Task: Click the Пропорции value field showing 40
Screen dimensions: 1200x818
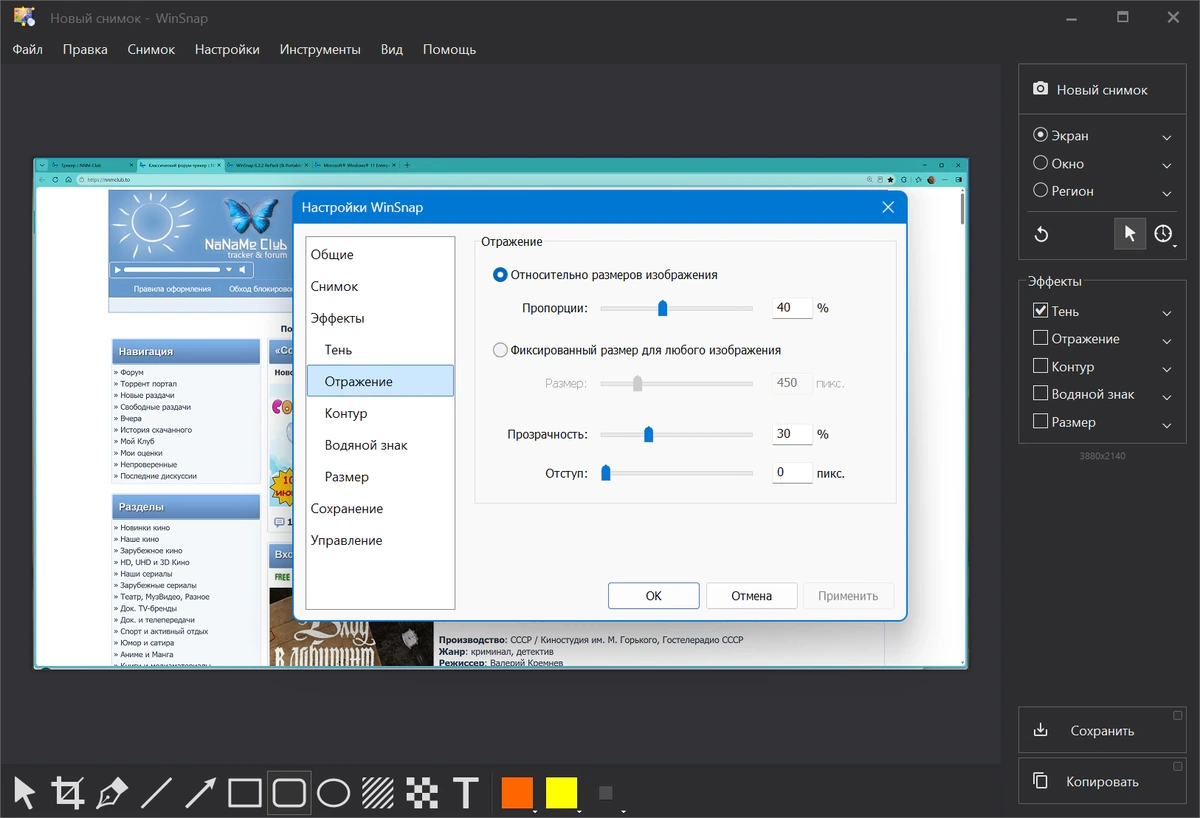Action: [x=792, y=307]
